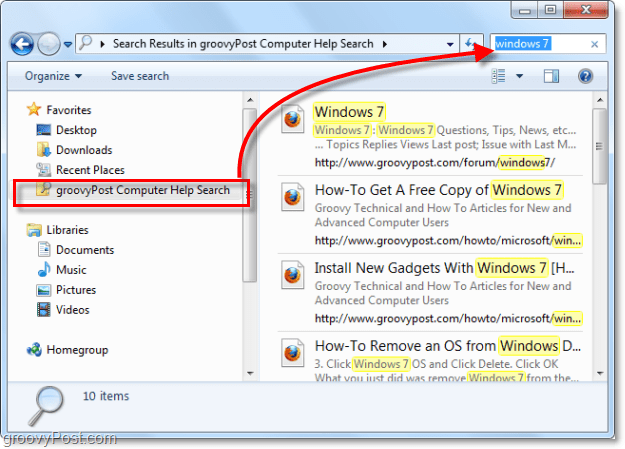This screenshot has width=625, height=449.
Task: Click Save search button
Action: pos(140,76)
